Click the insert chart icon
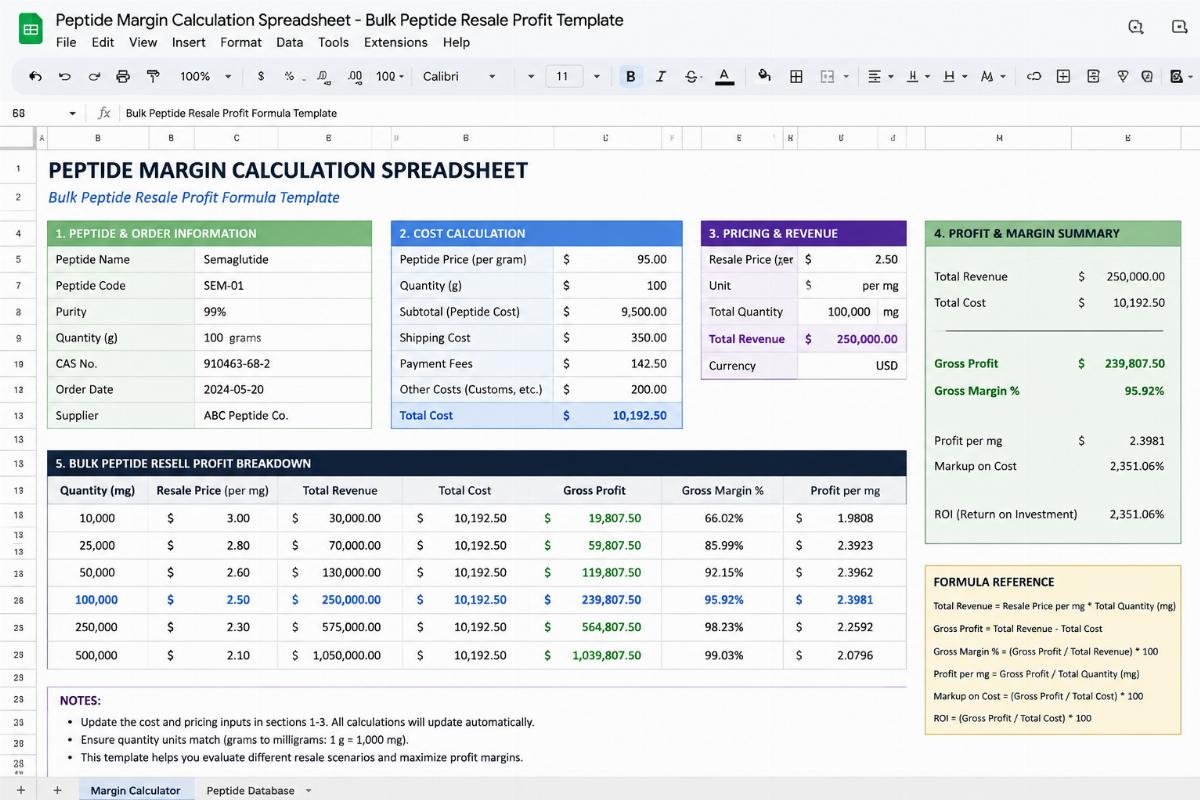The image size is (1200, 800). pyautogui.click(x=1093, y=76)
